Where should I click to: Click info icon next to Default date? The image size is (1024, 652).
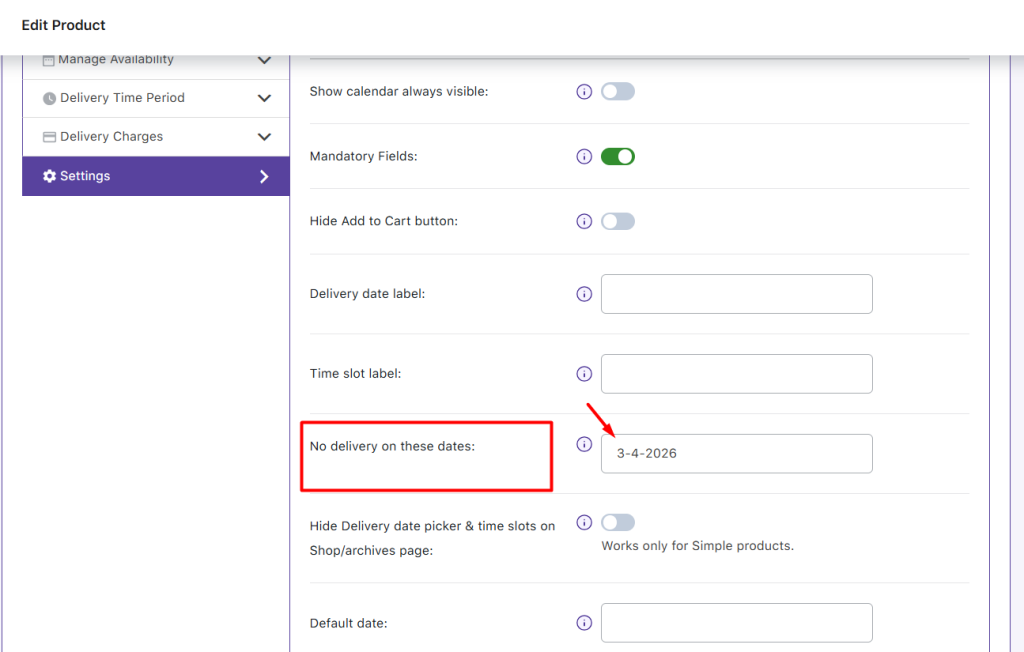pyautogui.click(x=584, y=623)
